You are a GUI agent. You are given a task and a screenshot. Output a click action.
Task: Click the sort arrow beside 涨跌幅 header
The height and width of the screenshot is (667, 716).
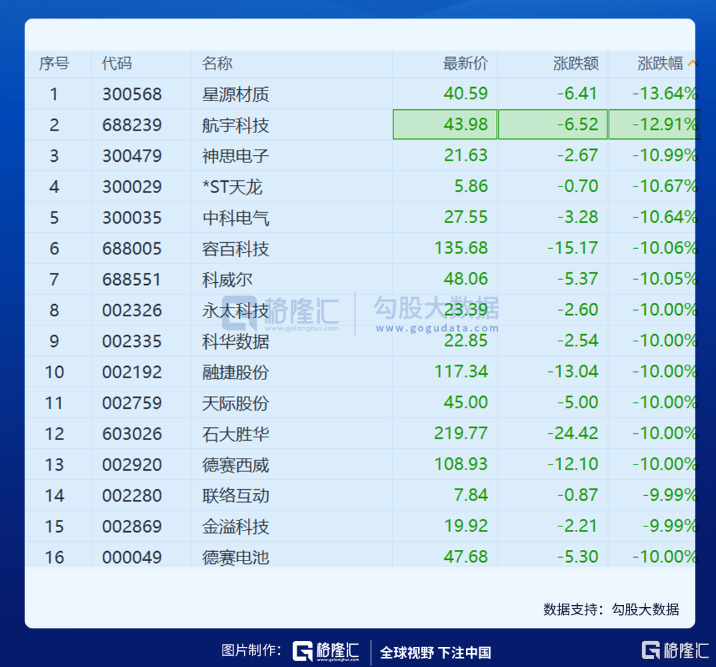click(x=692, y=64)
